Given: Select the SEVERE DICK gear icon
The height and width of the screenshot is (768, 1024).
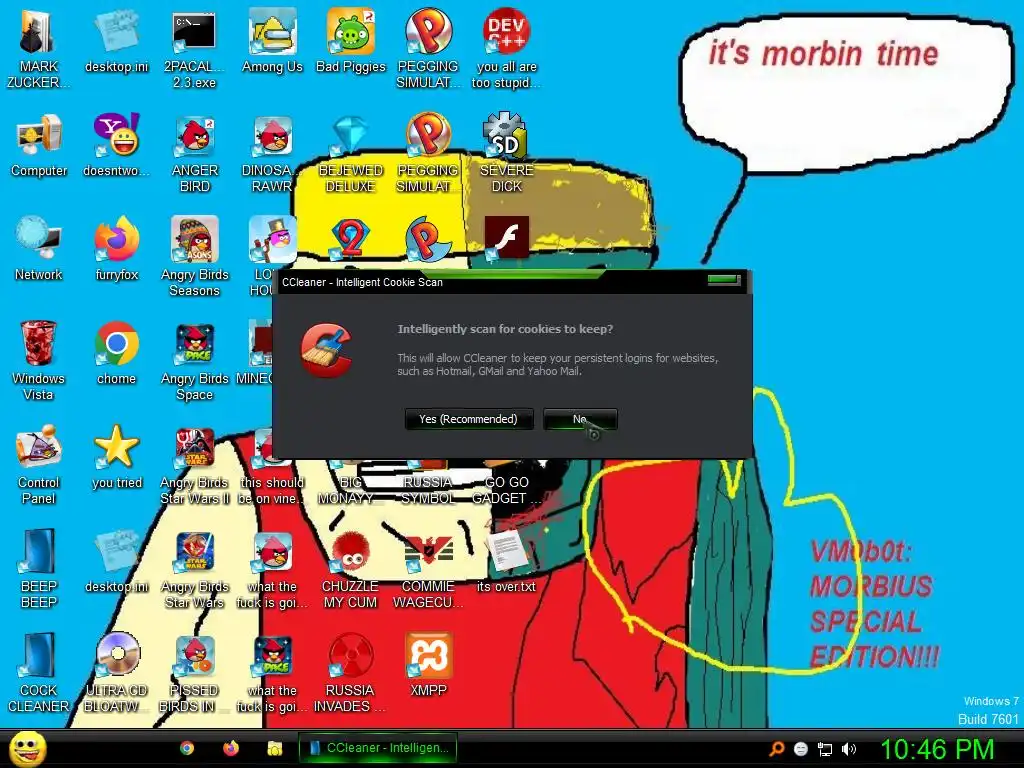Looking at the screenshot, I should (506, 154).
